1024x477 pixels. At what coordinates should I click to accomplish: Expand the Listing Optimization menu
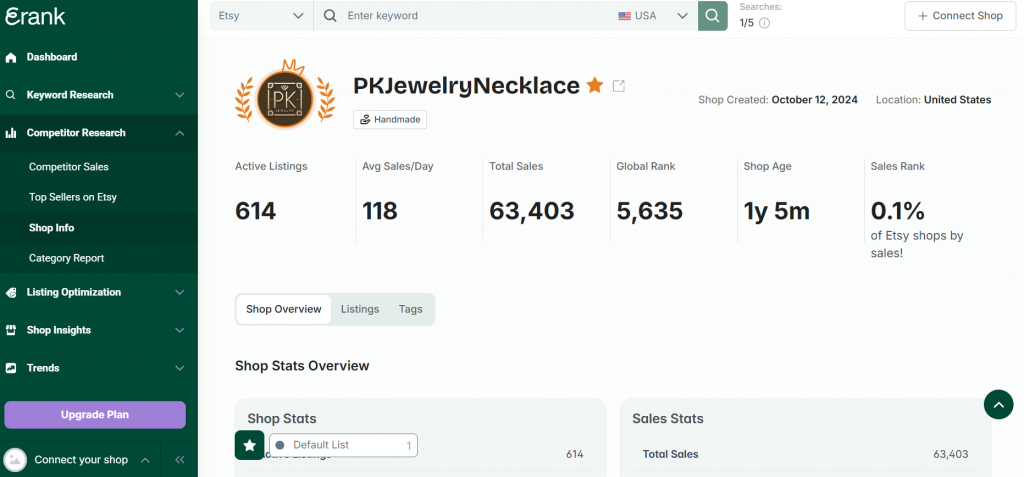pyautogui.click(x=98, y=292)
